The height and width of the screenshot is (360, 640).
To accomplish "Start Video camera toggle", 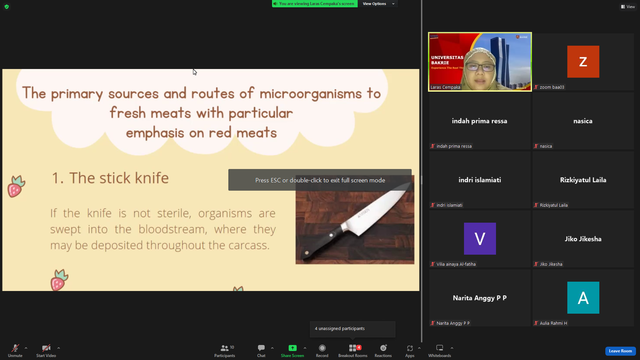I will [46, 350].
